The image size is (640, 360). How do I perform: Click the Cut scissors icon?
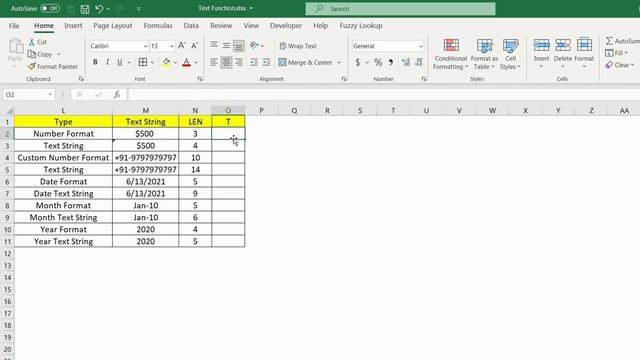coord(32,42)
